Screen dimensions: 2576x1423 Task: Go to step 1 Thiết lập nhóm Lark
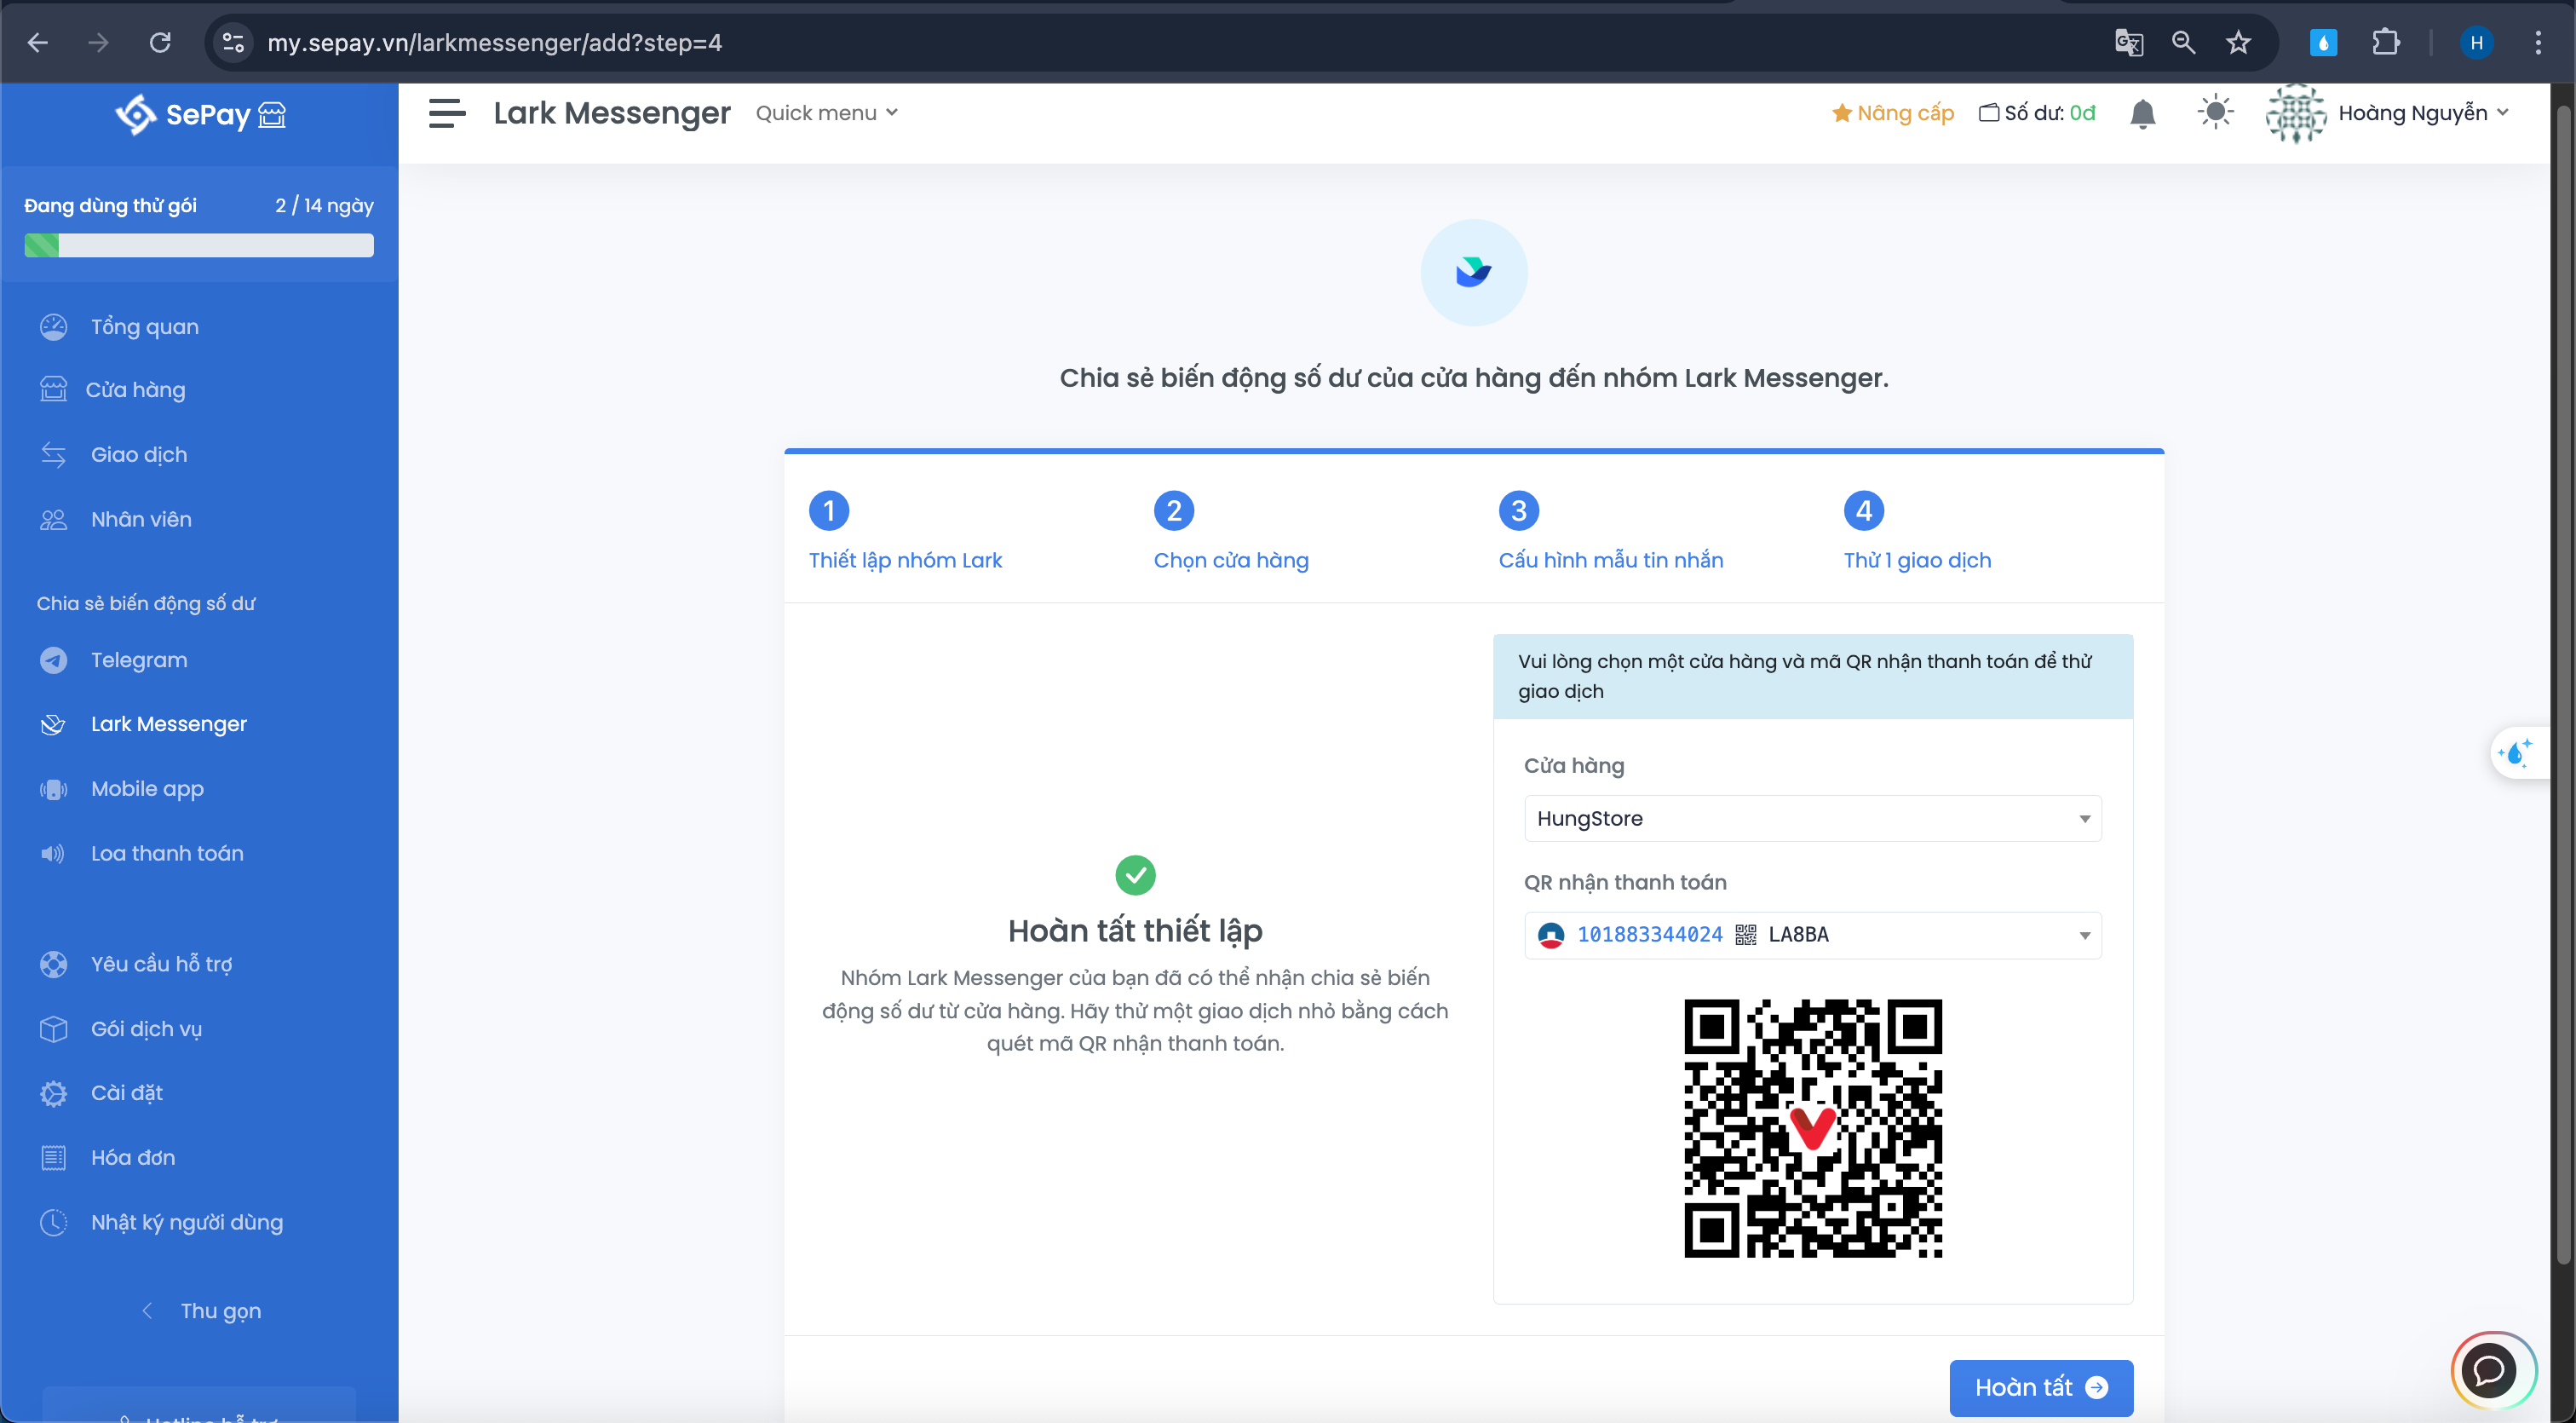pos(905,532)
